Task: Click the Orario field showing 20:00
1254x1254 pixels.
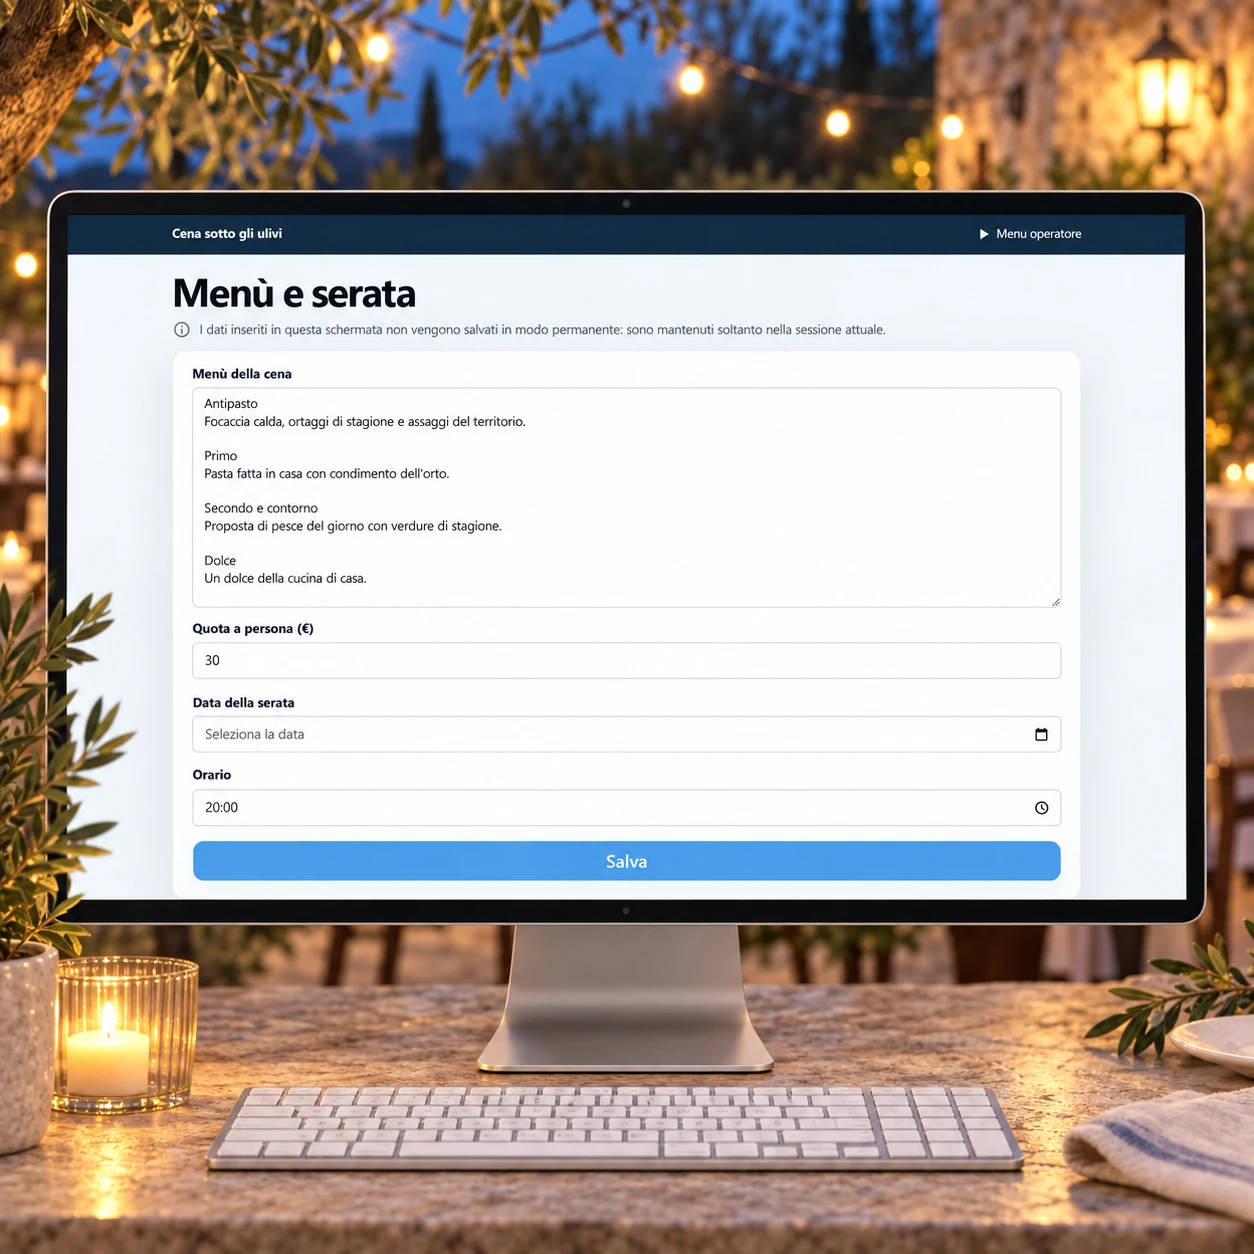Action: pos(626,808)
